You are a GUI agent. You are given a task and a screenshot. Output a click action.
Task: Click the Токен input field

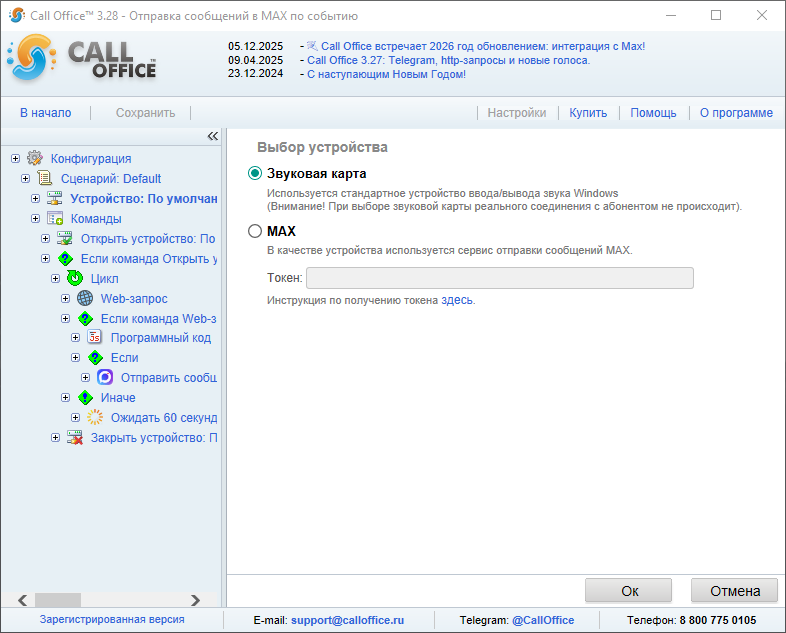499,278
